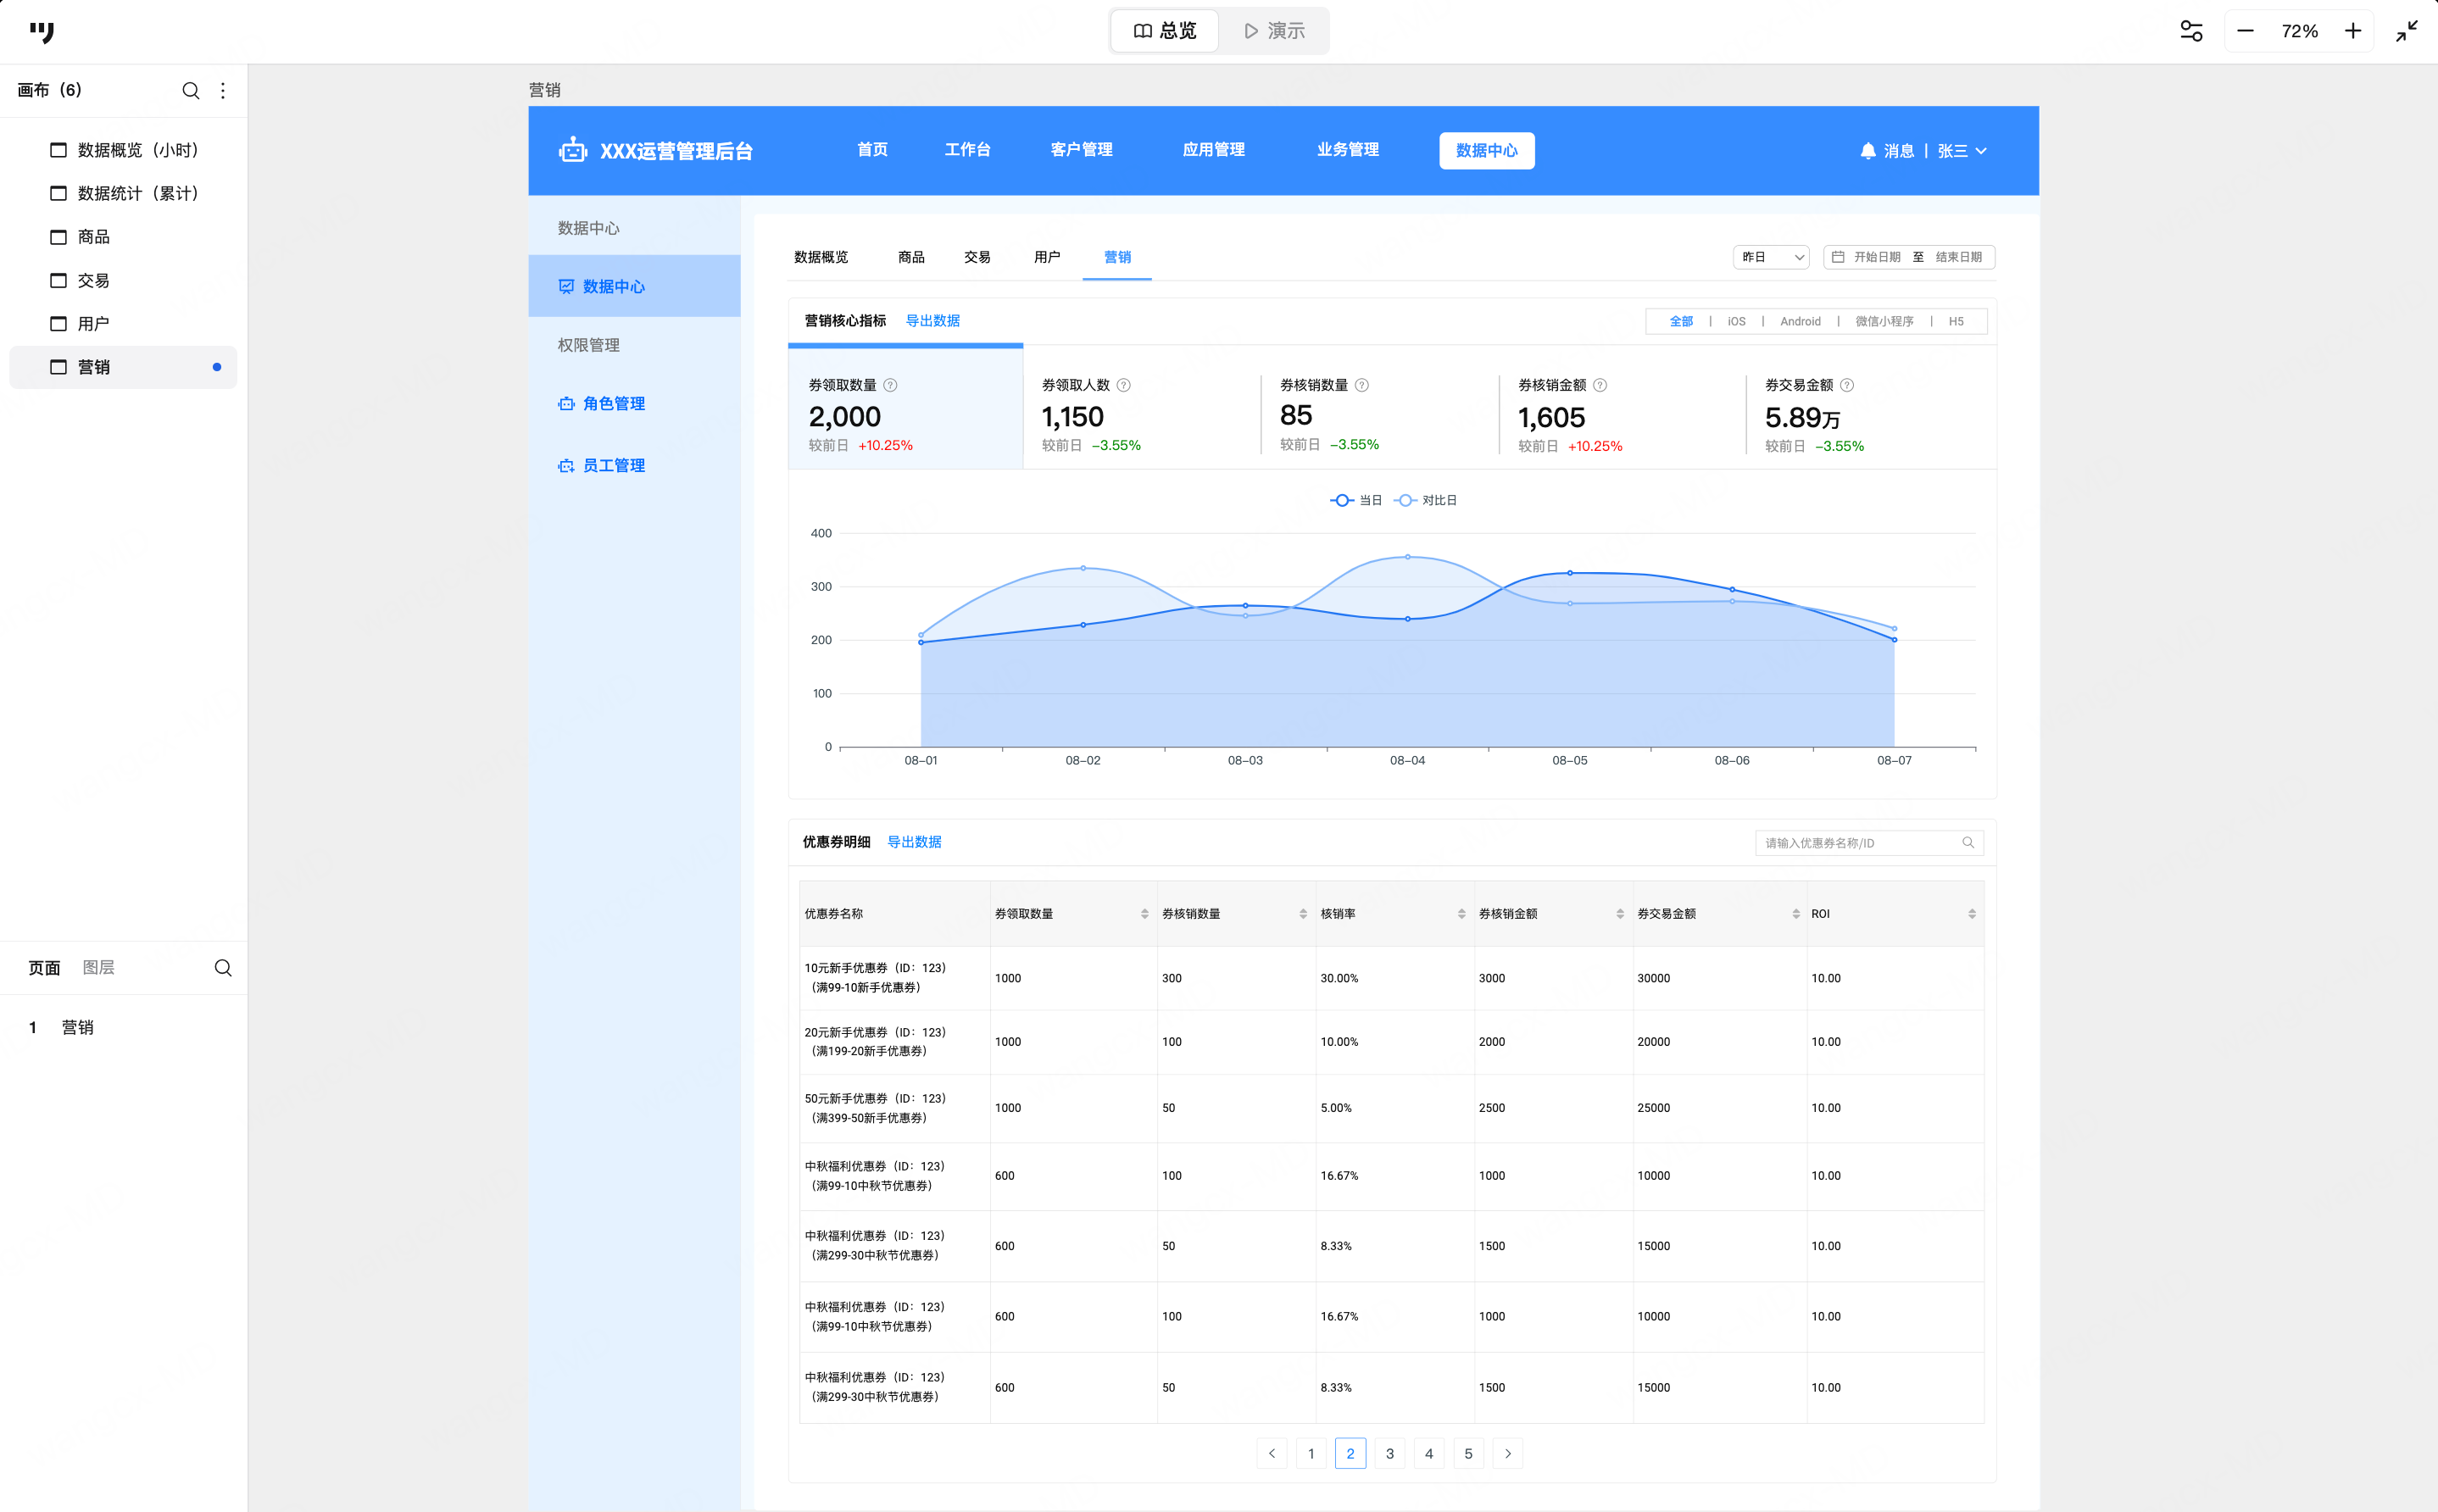Zoom in with the plus icon

[x=2353, y=31]
